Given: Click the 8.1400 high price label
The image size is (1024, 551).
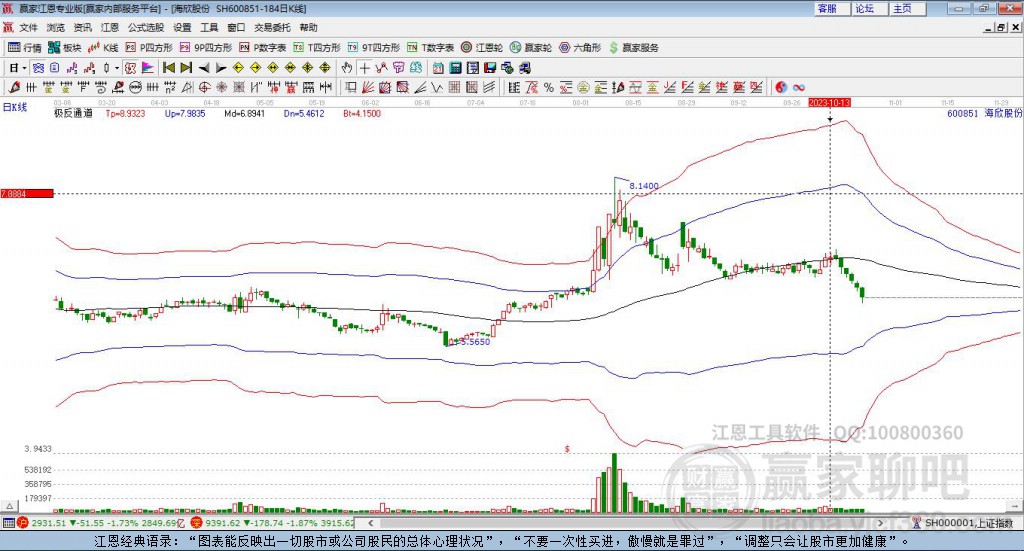Looking at the screenshot, I should tap(644, 186).
